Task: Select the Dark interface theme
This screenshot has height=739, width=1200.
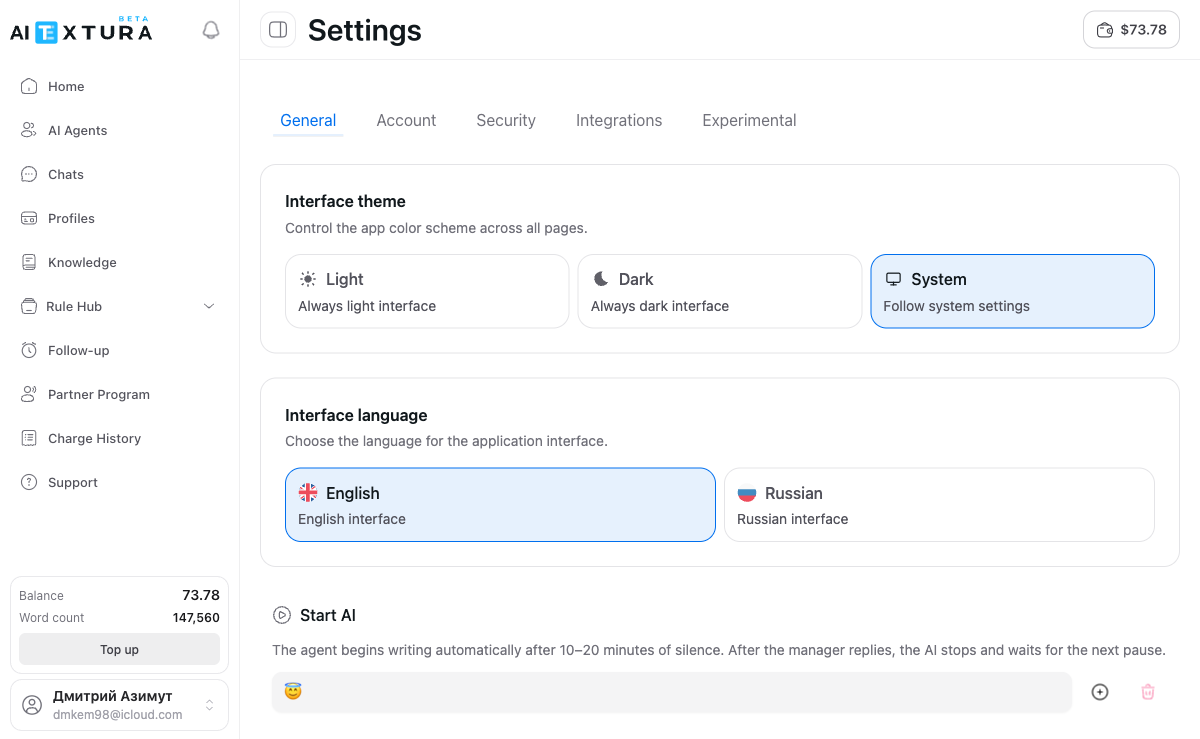Action: [x=719, y=291]
